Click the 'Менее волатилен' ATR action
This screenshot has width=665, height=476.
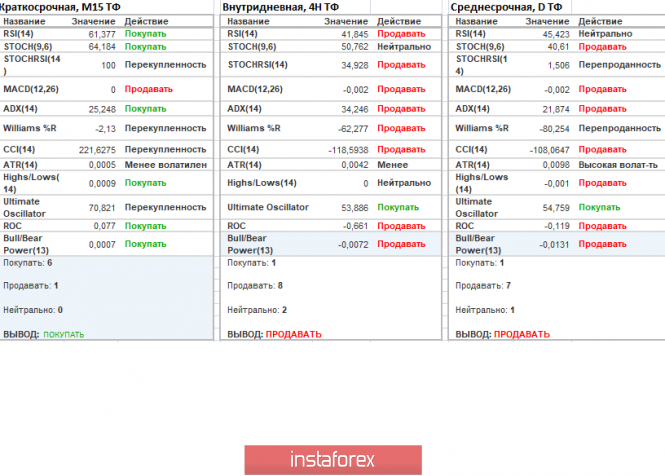tap(166, 165)
